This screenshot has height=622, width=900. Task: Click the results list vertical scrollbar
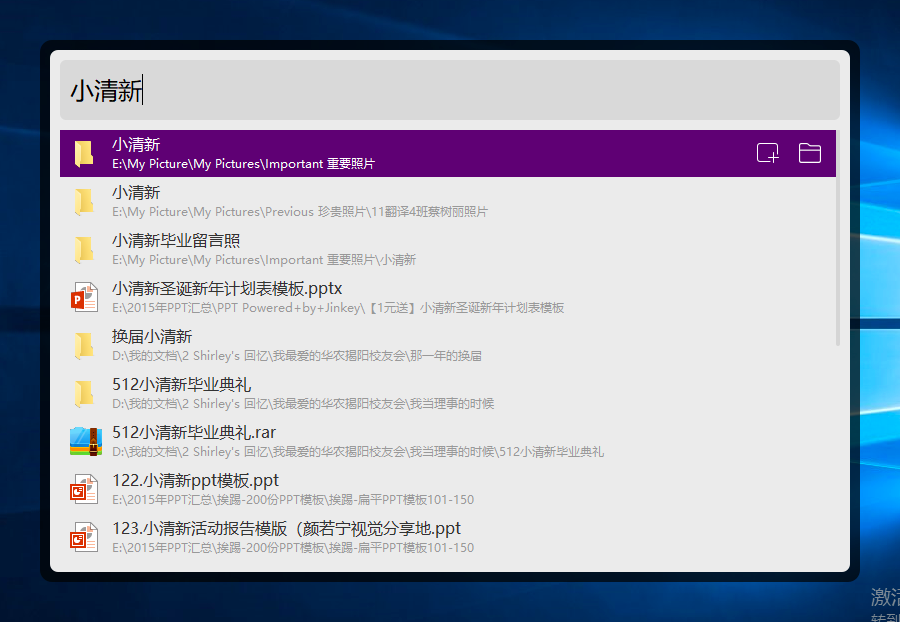(x=838, y=238)
